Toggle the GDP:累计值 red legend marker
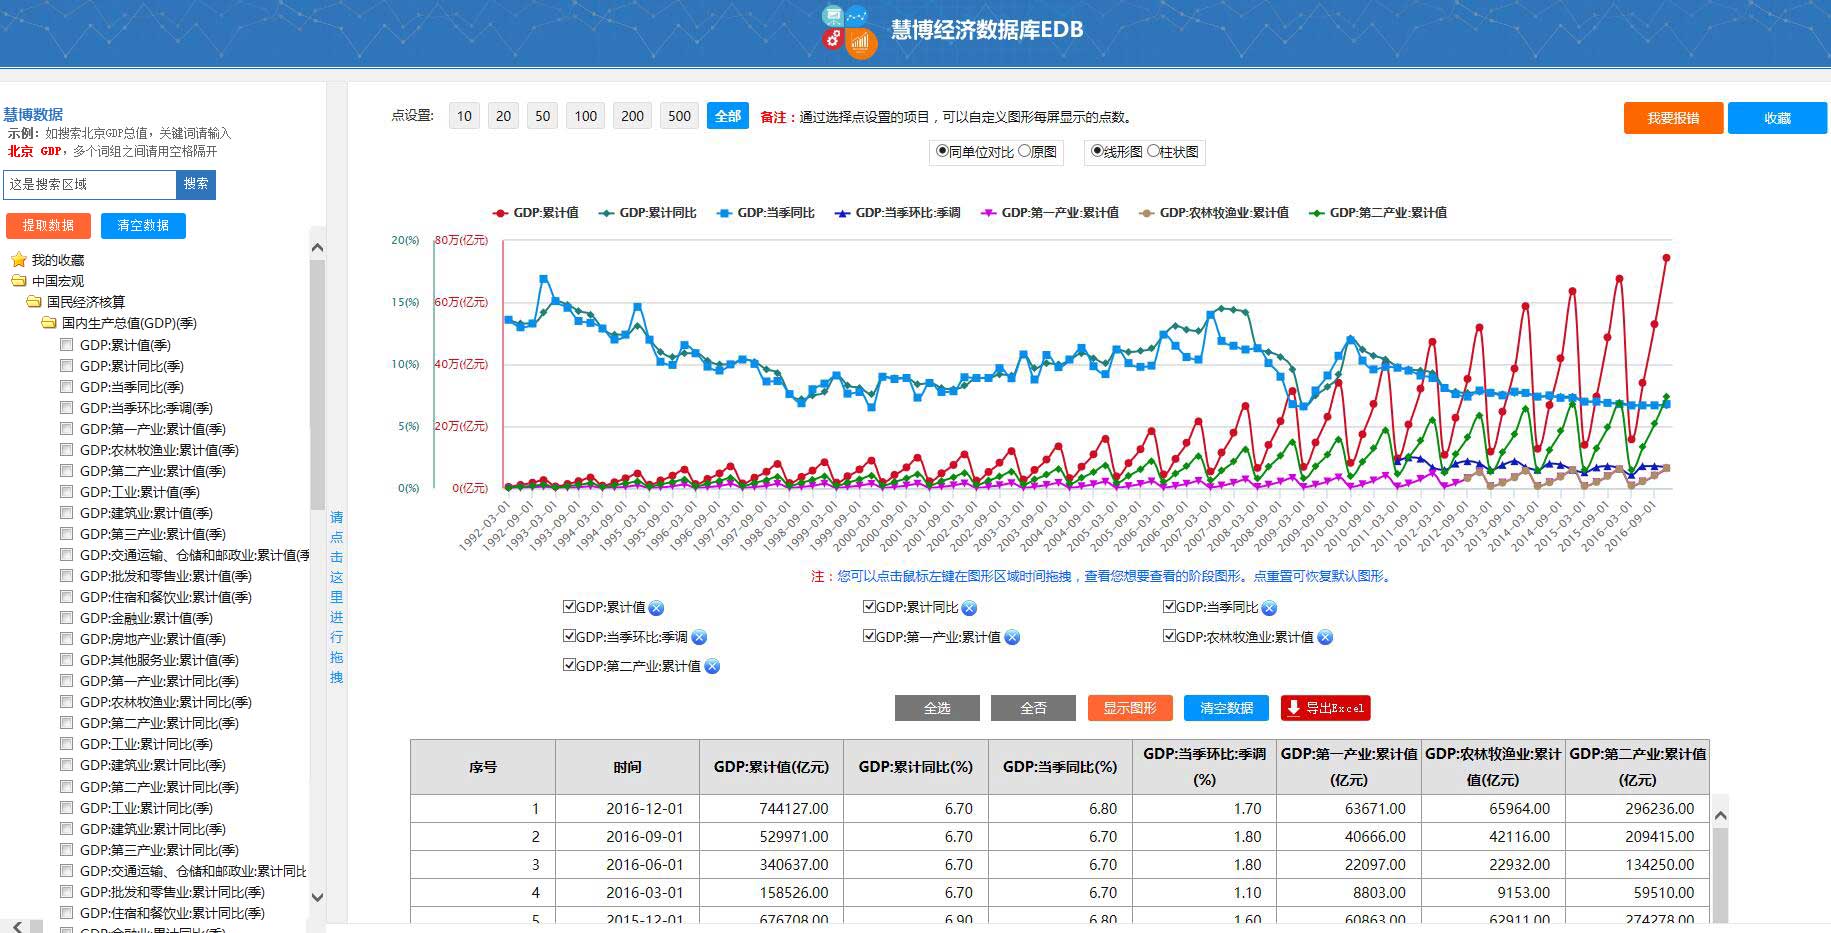Image resolution: width=1831 pixels, height=933 pixels. pyautogui.click(x=501, y=213)
